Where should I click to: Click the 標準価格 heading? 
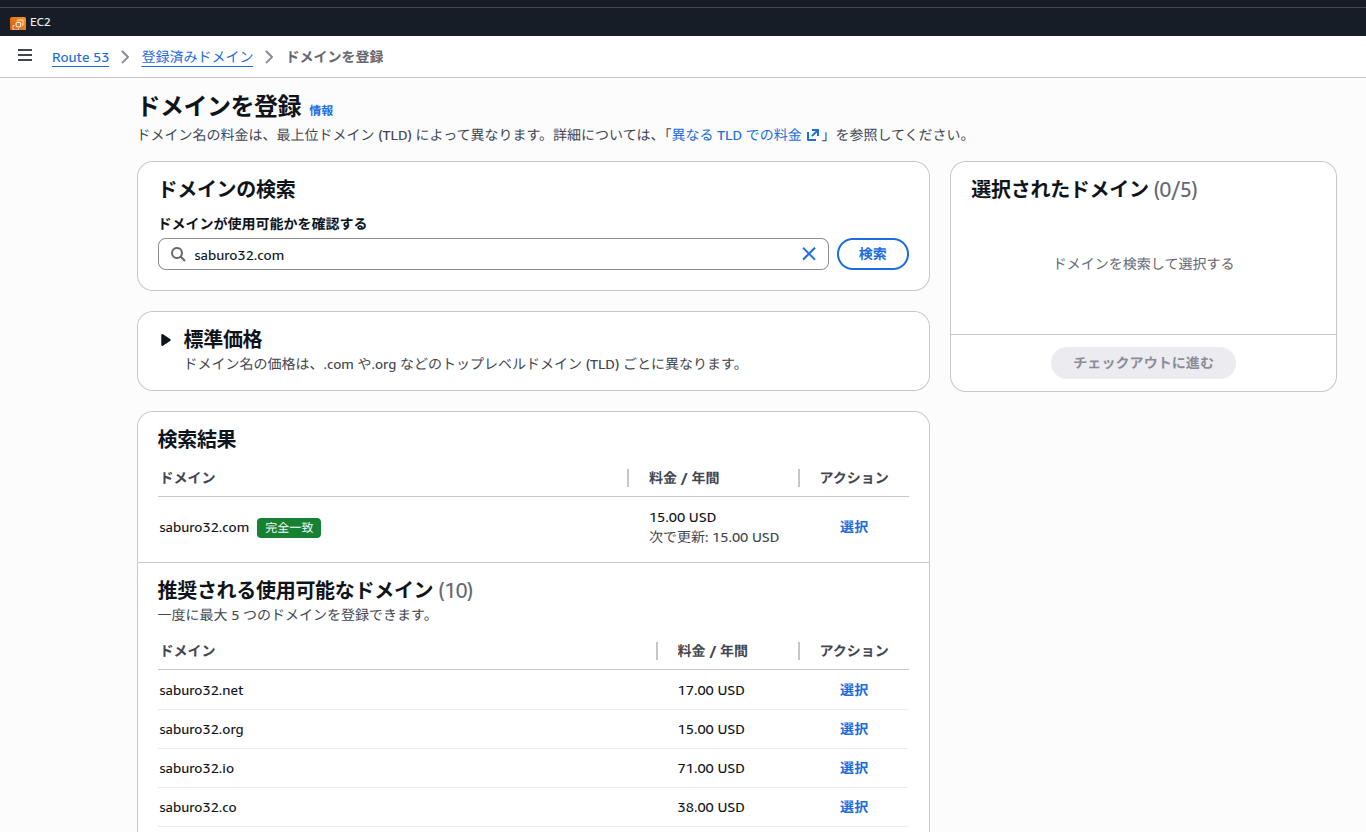click(x=223, y=340)
